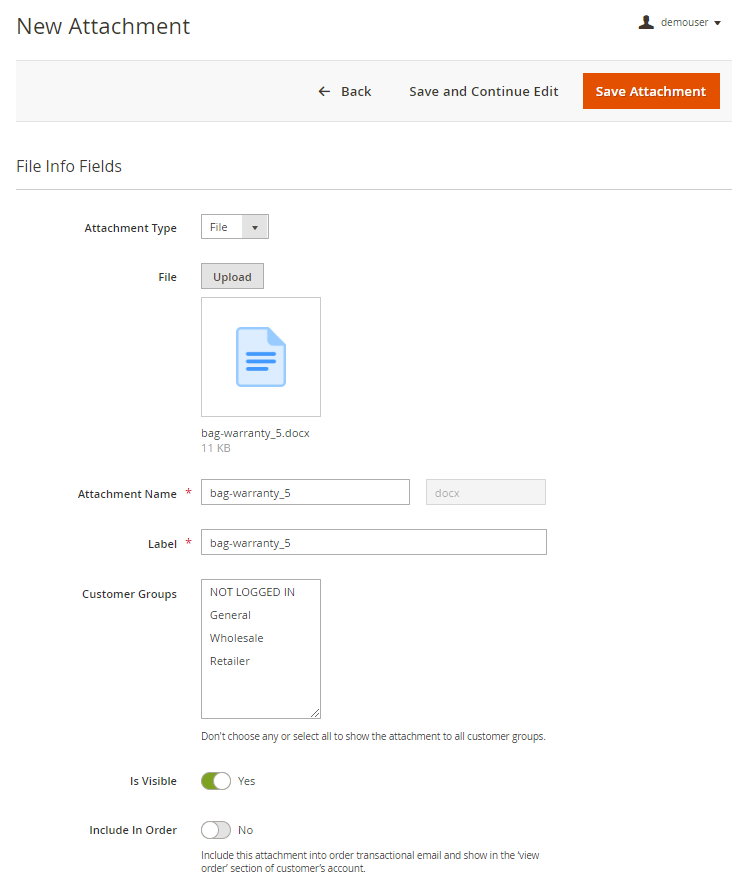Disable the Is Visible toggle

click(216, 781)
